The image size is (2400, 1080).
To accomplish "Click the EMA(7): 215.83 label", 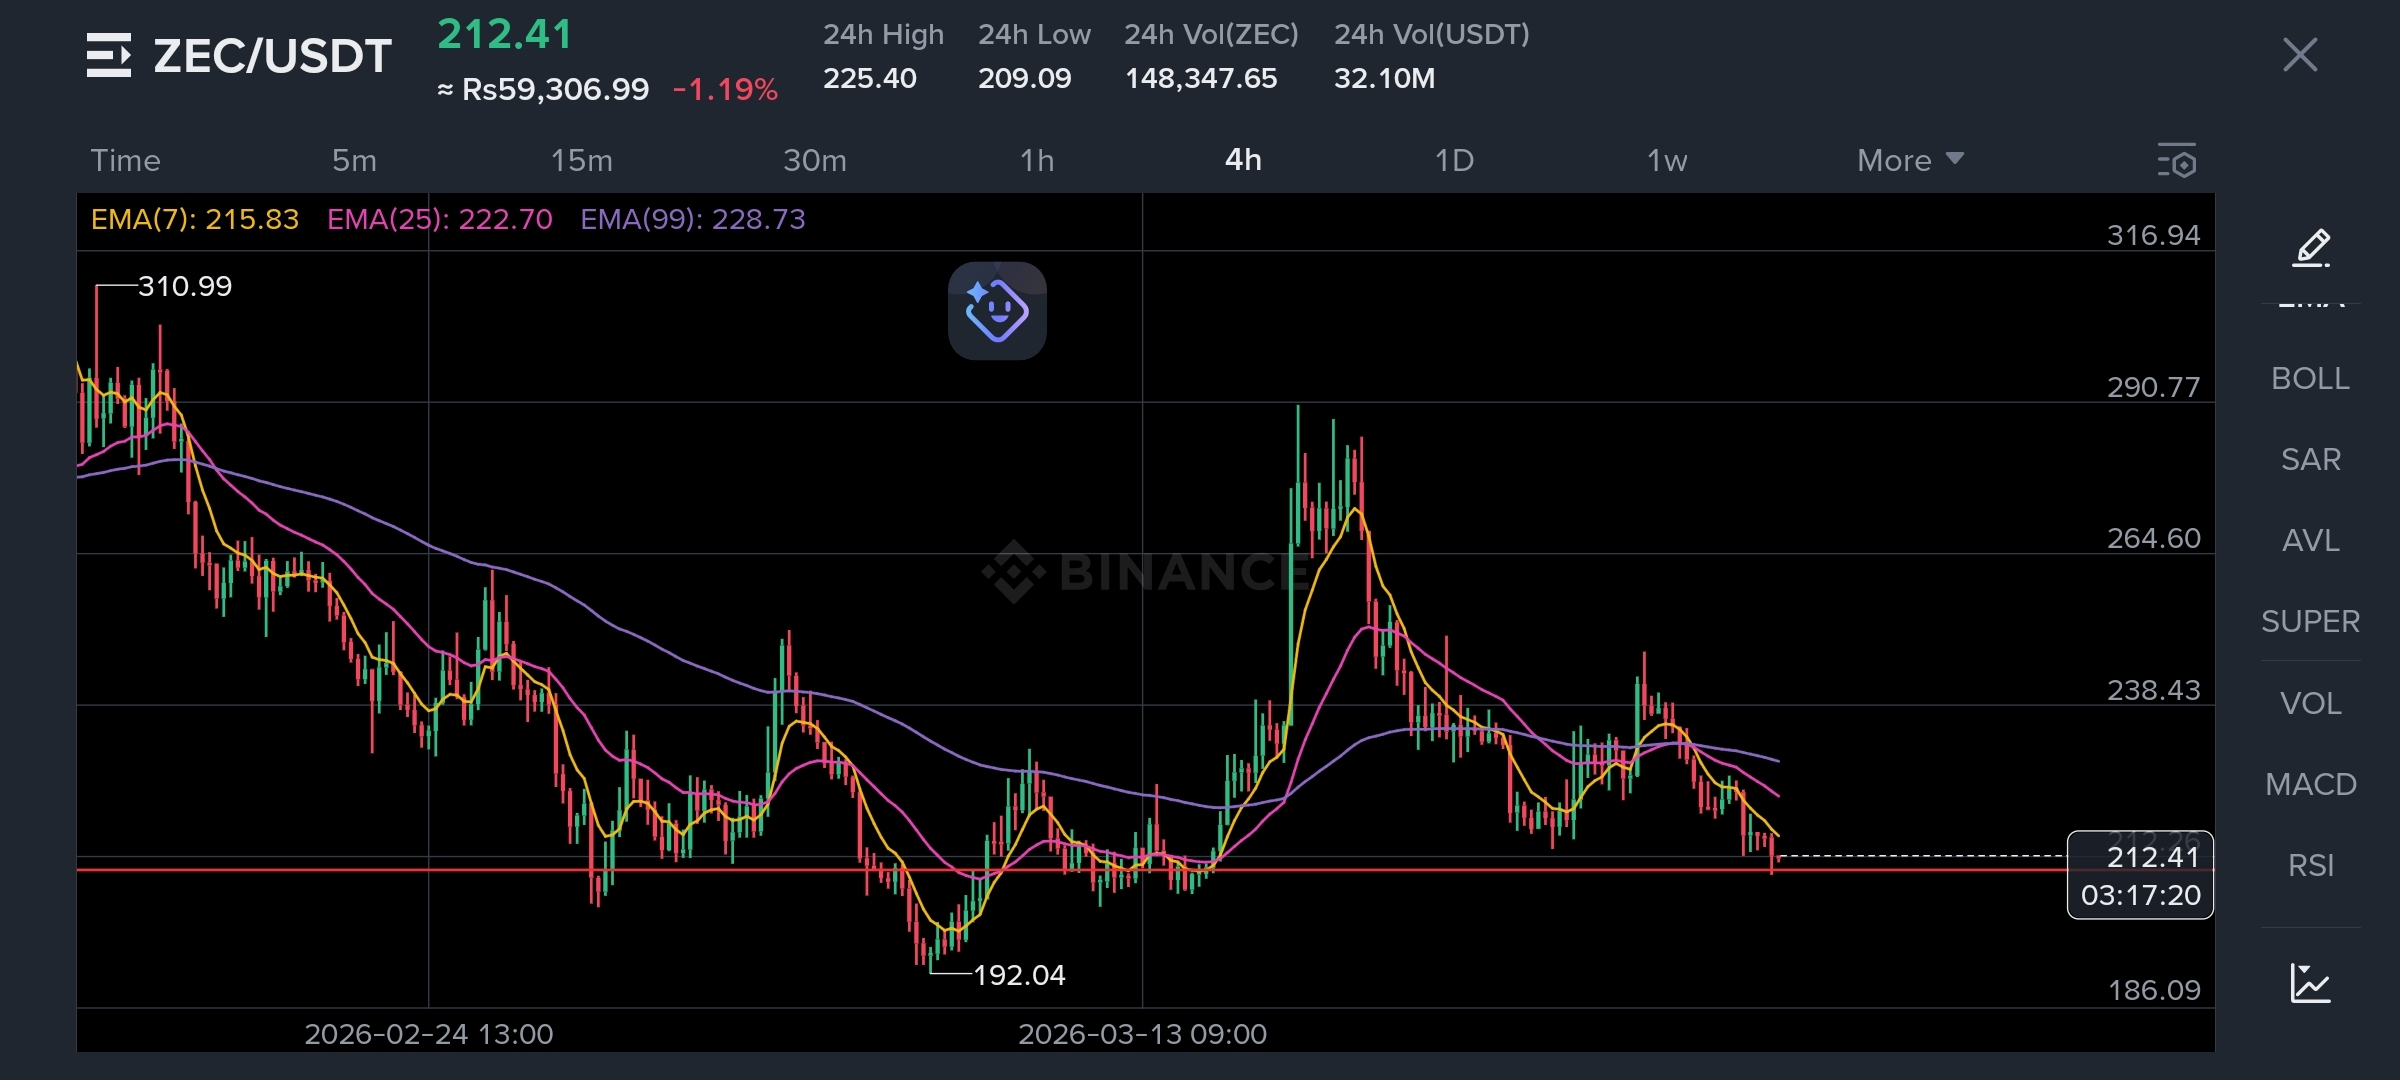I will click(x=195, y=219).
